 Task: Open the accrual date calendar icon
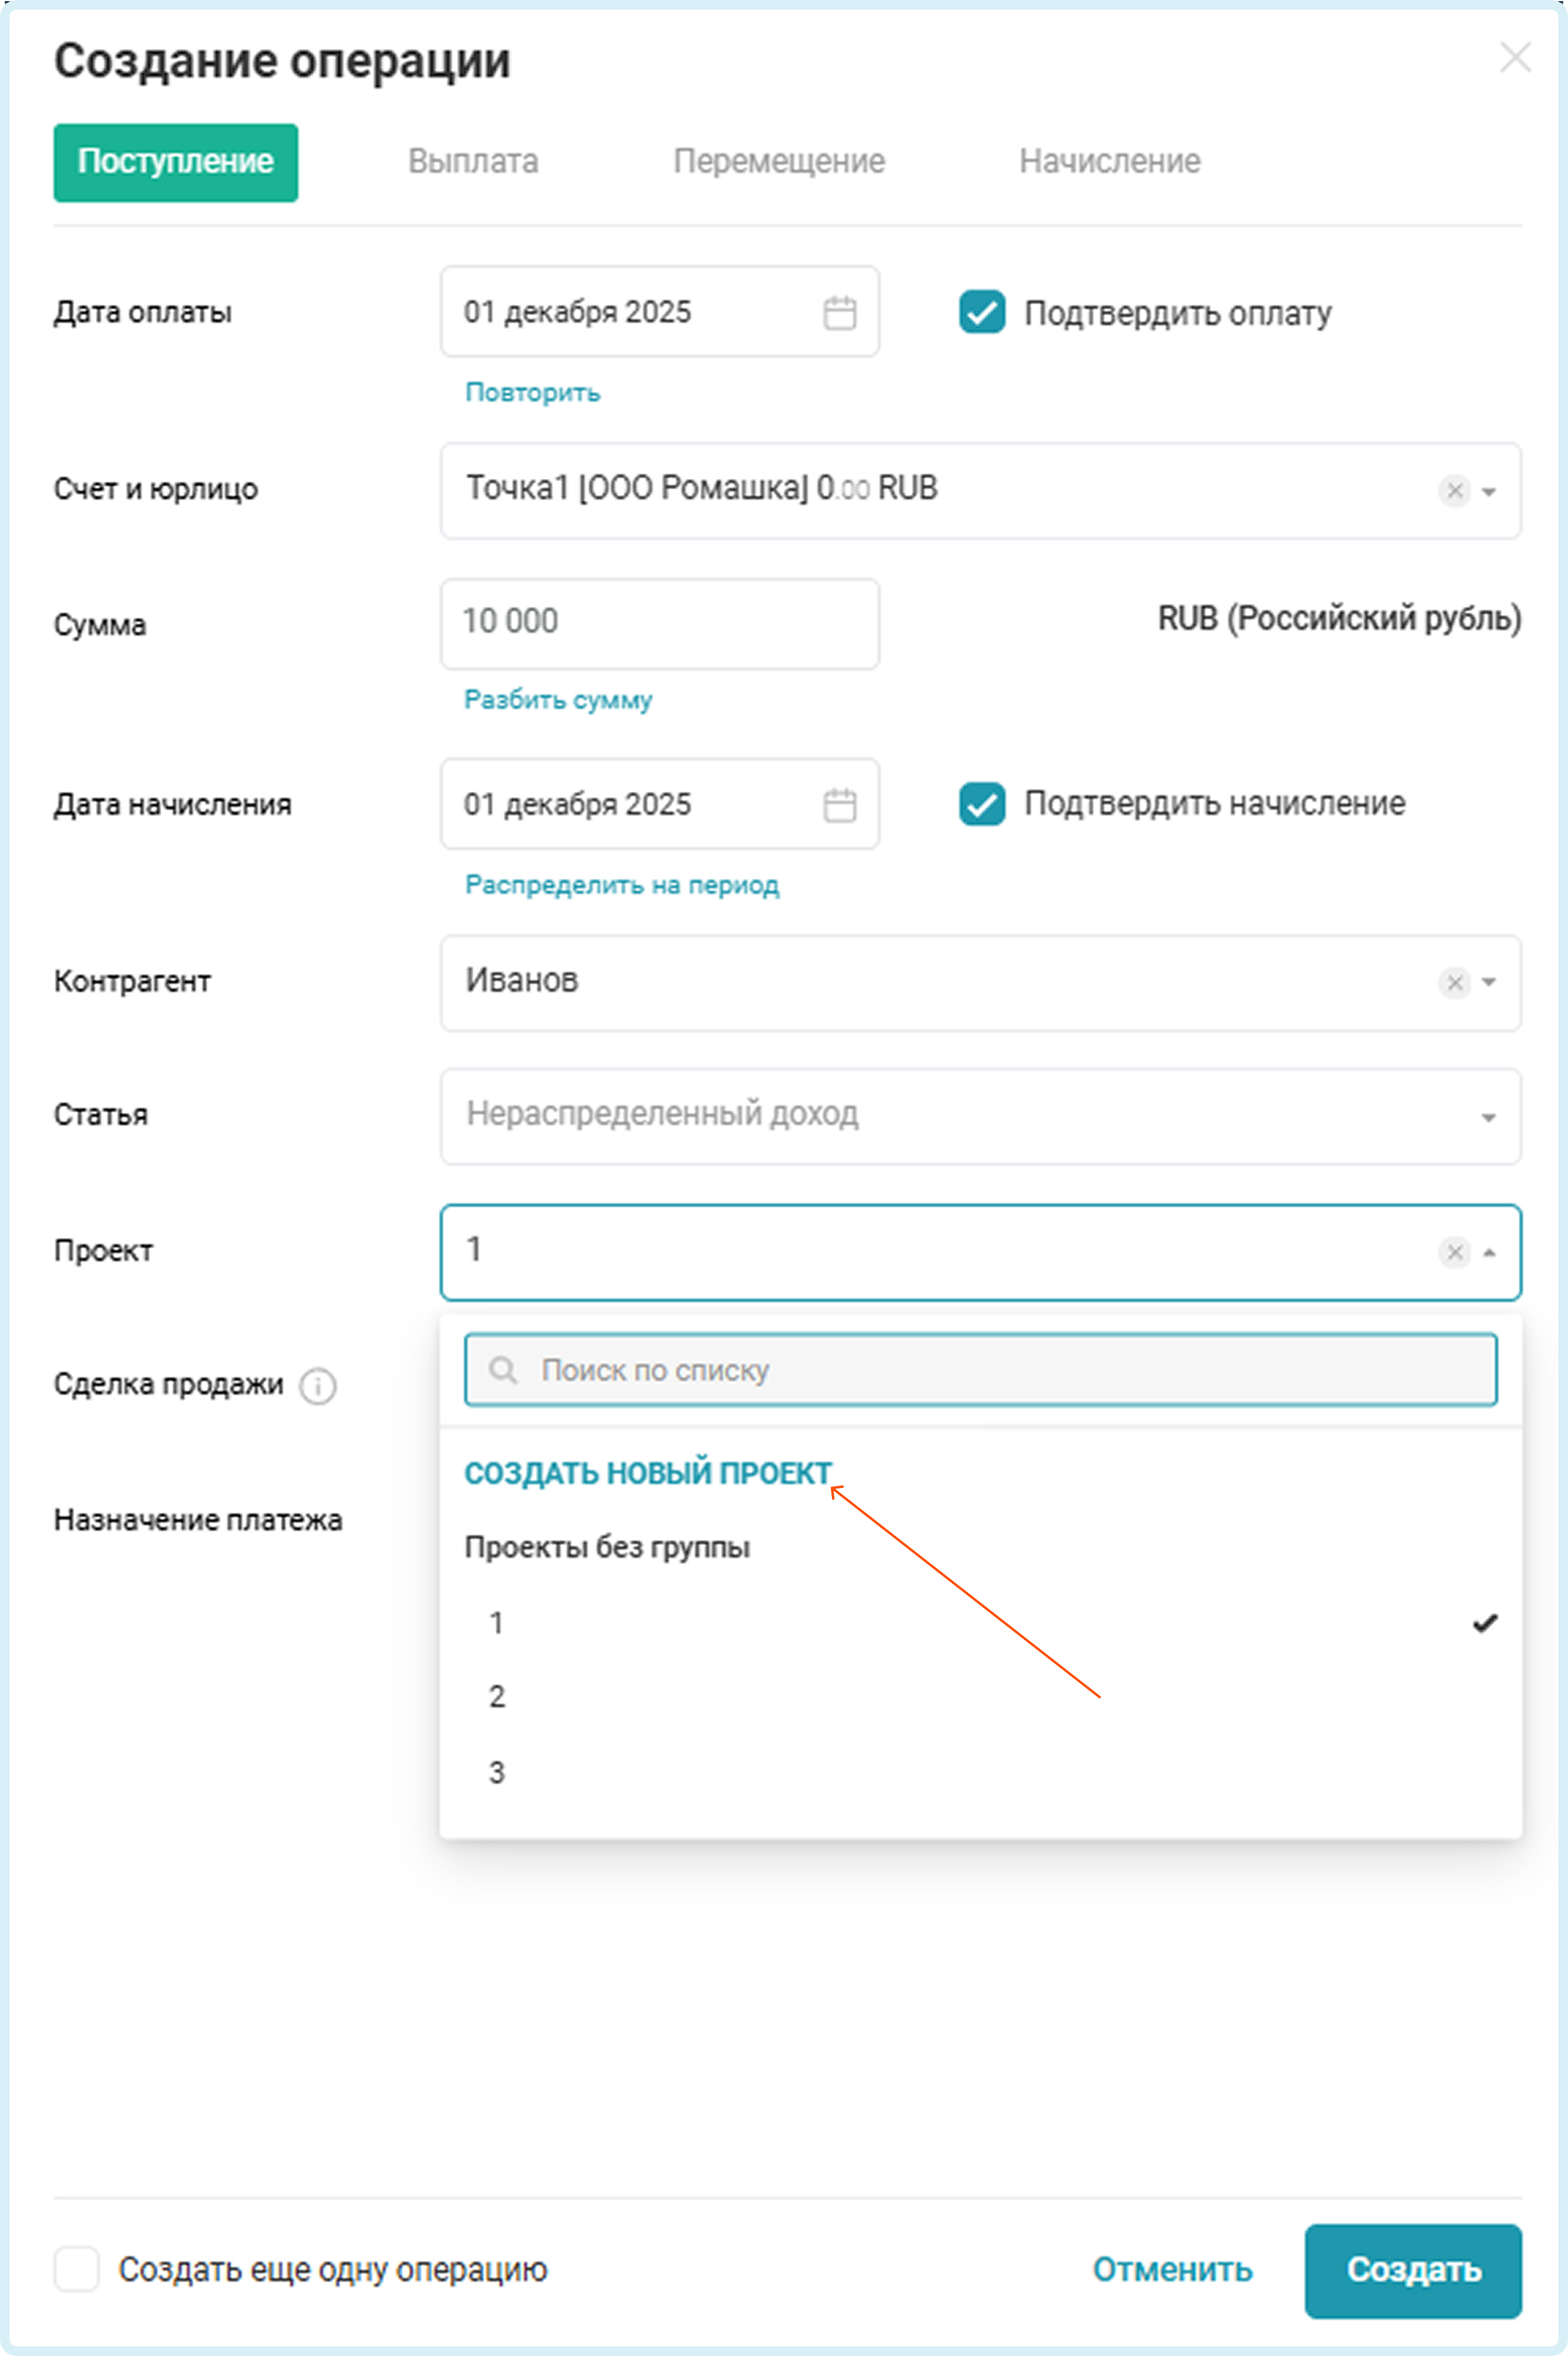point(839,805)
